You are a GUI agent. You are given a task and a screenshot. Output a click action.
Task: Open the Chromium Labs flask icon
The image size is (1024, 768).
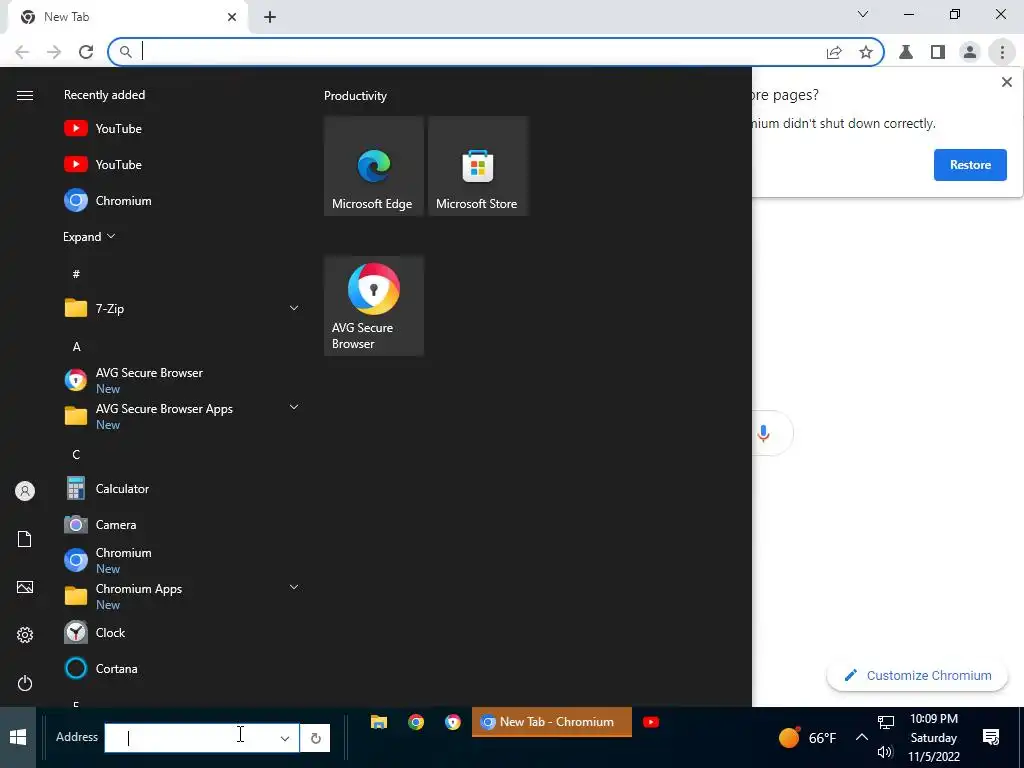pyautogui.click(x=906, y=52)
